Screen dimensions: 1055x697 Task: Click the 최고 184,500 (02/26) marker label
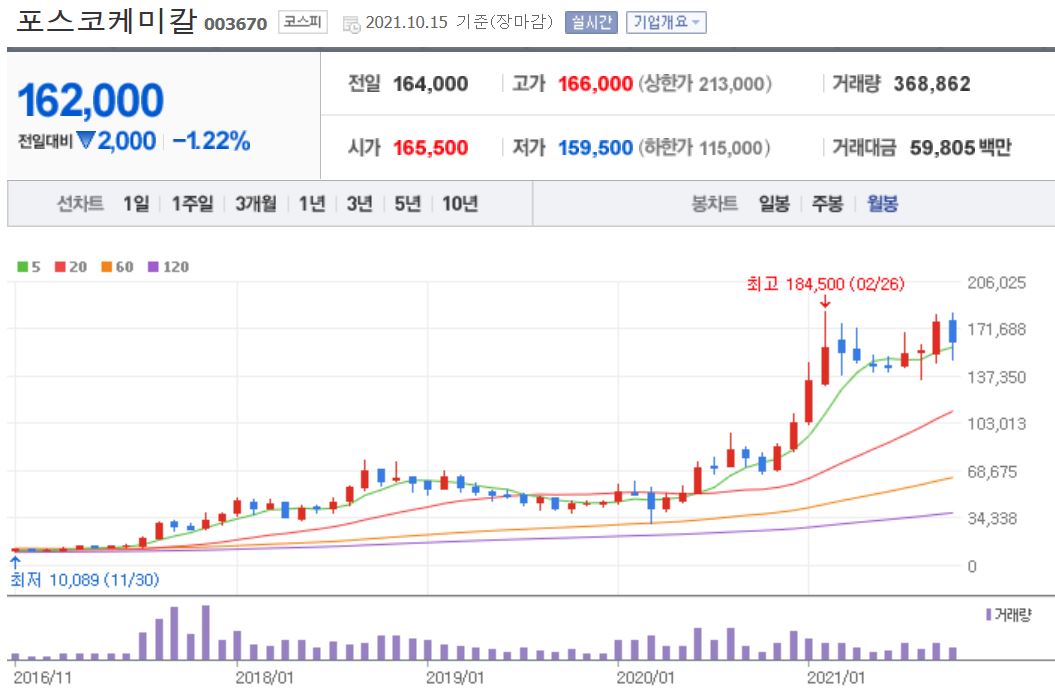826,284
